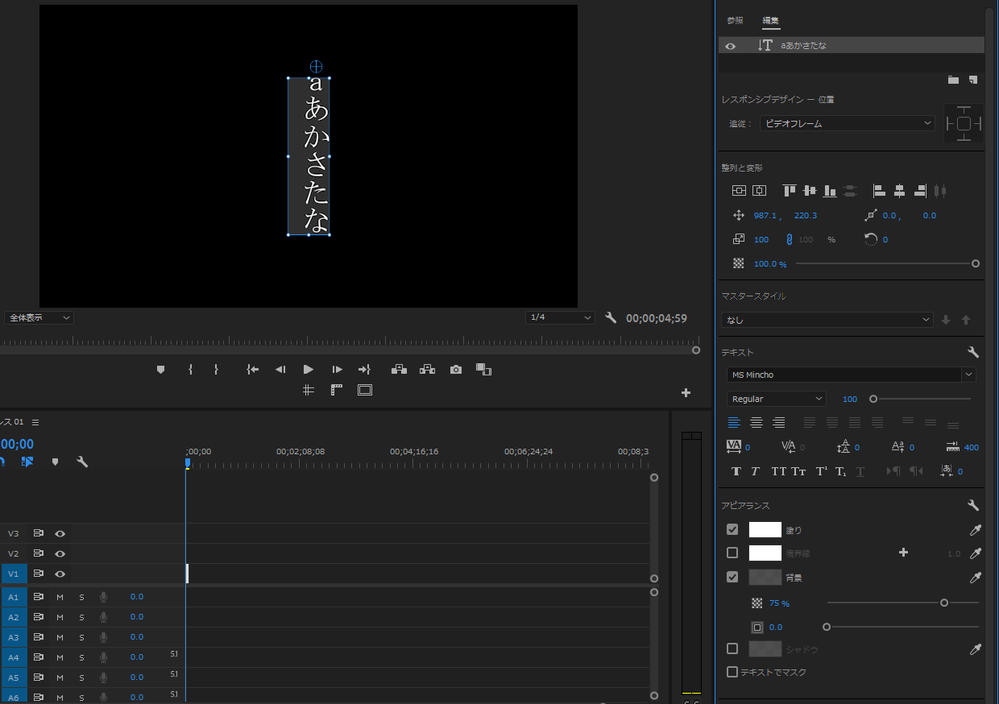Open the master style なし dropdown
999x704 pixels.
click(827, 320)
